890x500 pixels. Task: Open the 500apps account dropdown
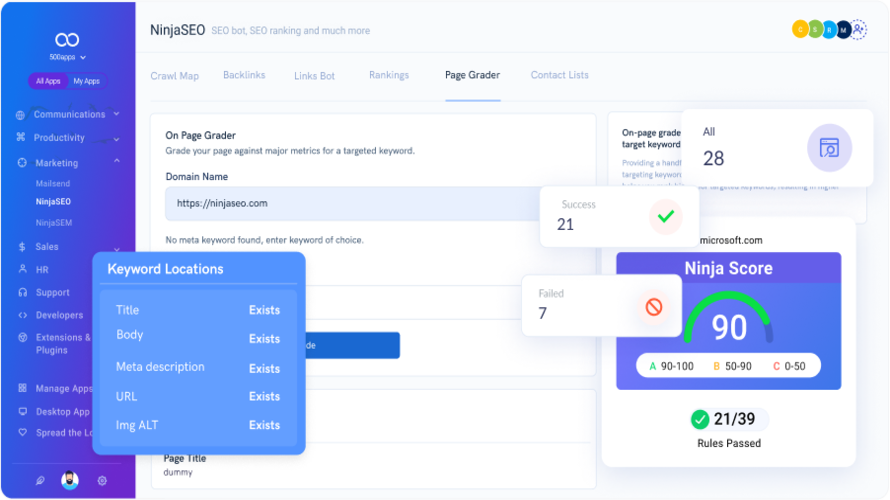tap(68, 57)
